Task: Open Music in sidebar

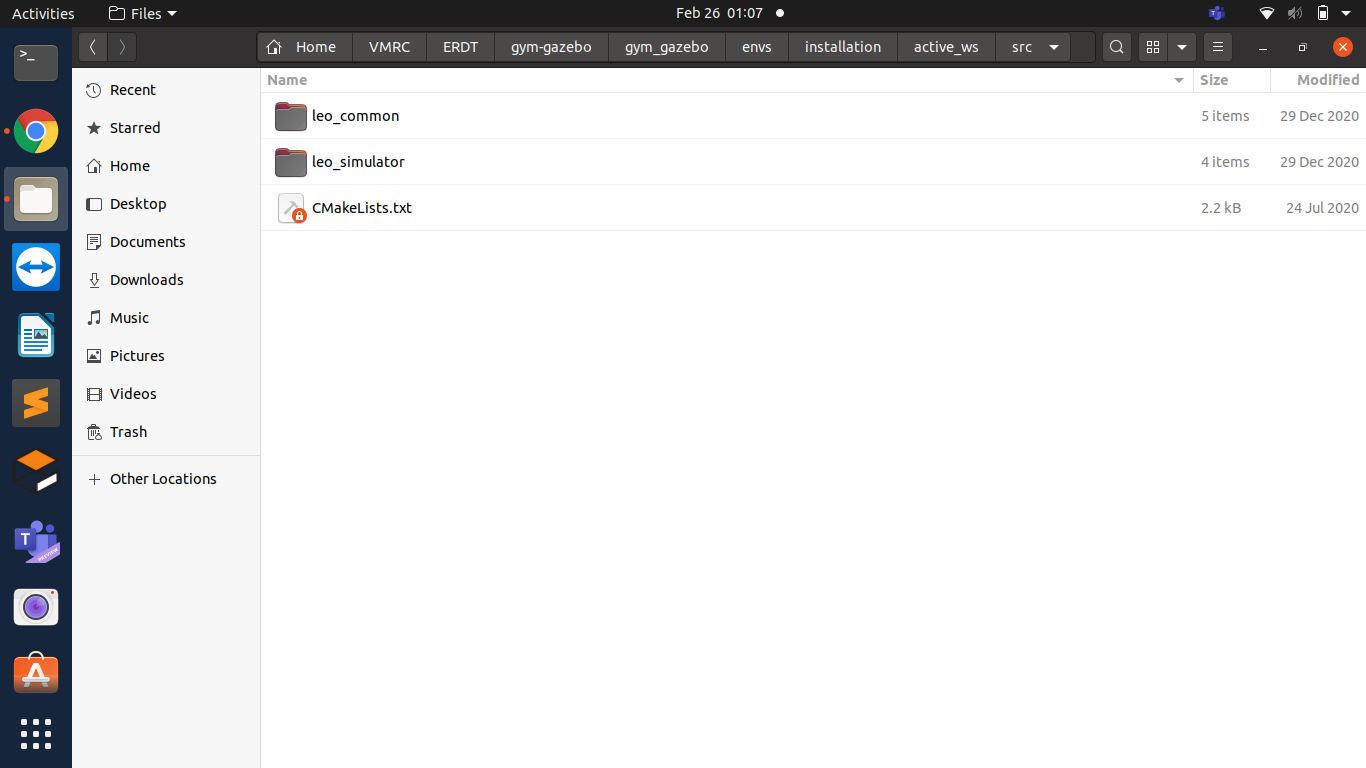Action: click(x=166, y=318)
